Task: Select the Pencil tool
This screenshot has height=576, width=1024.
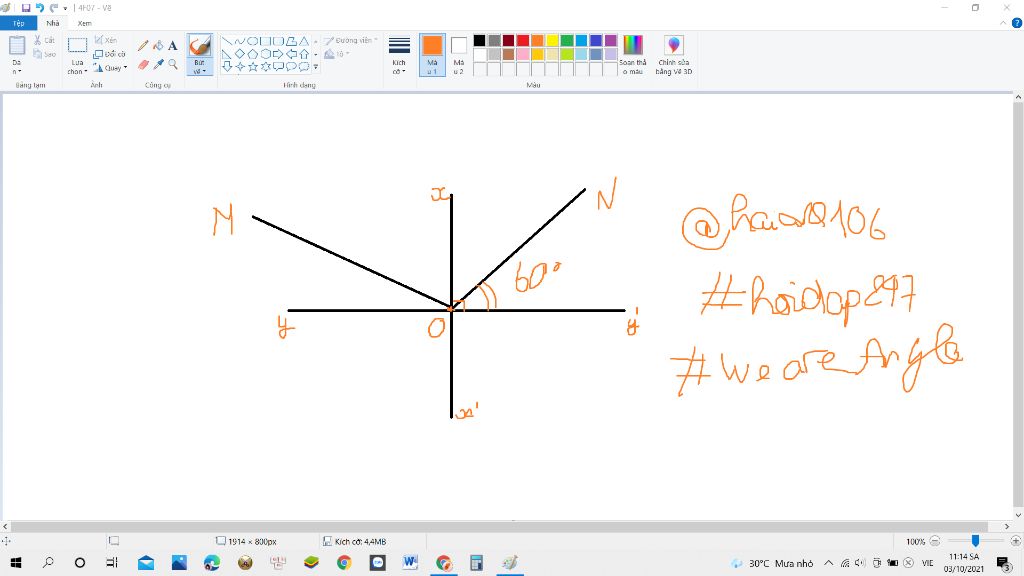Action: 143,46
